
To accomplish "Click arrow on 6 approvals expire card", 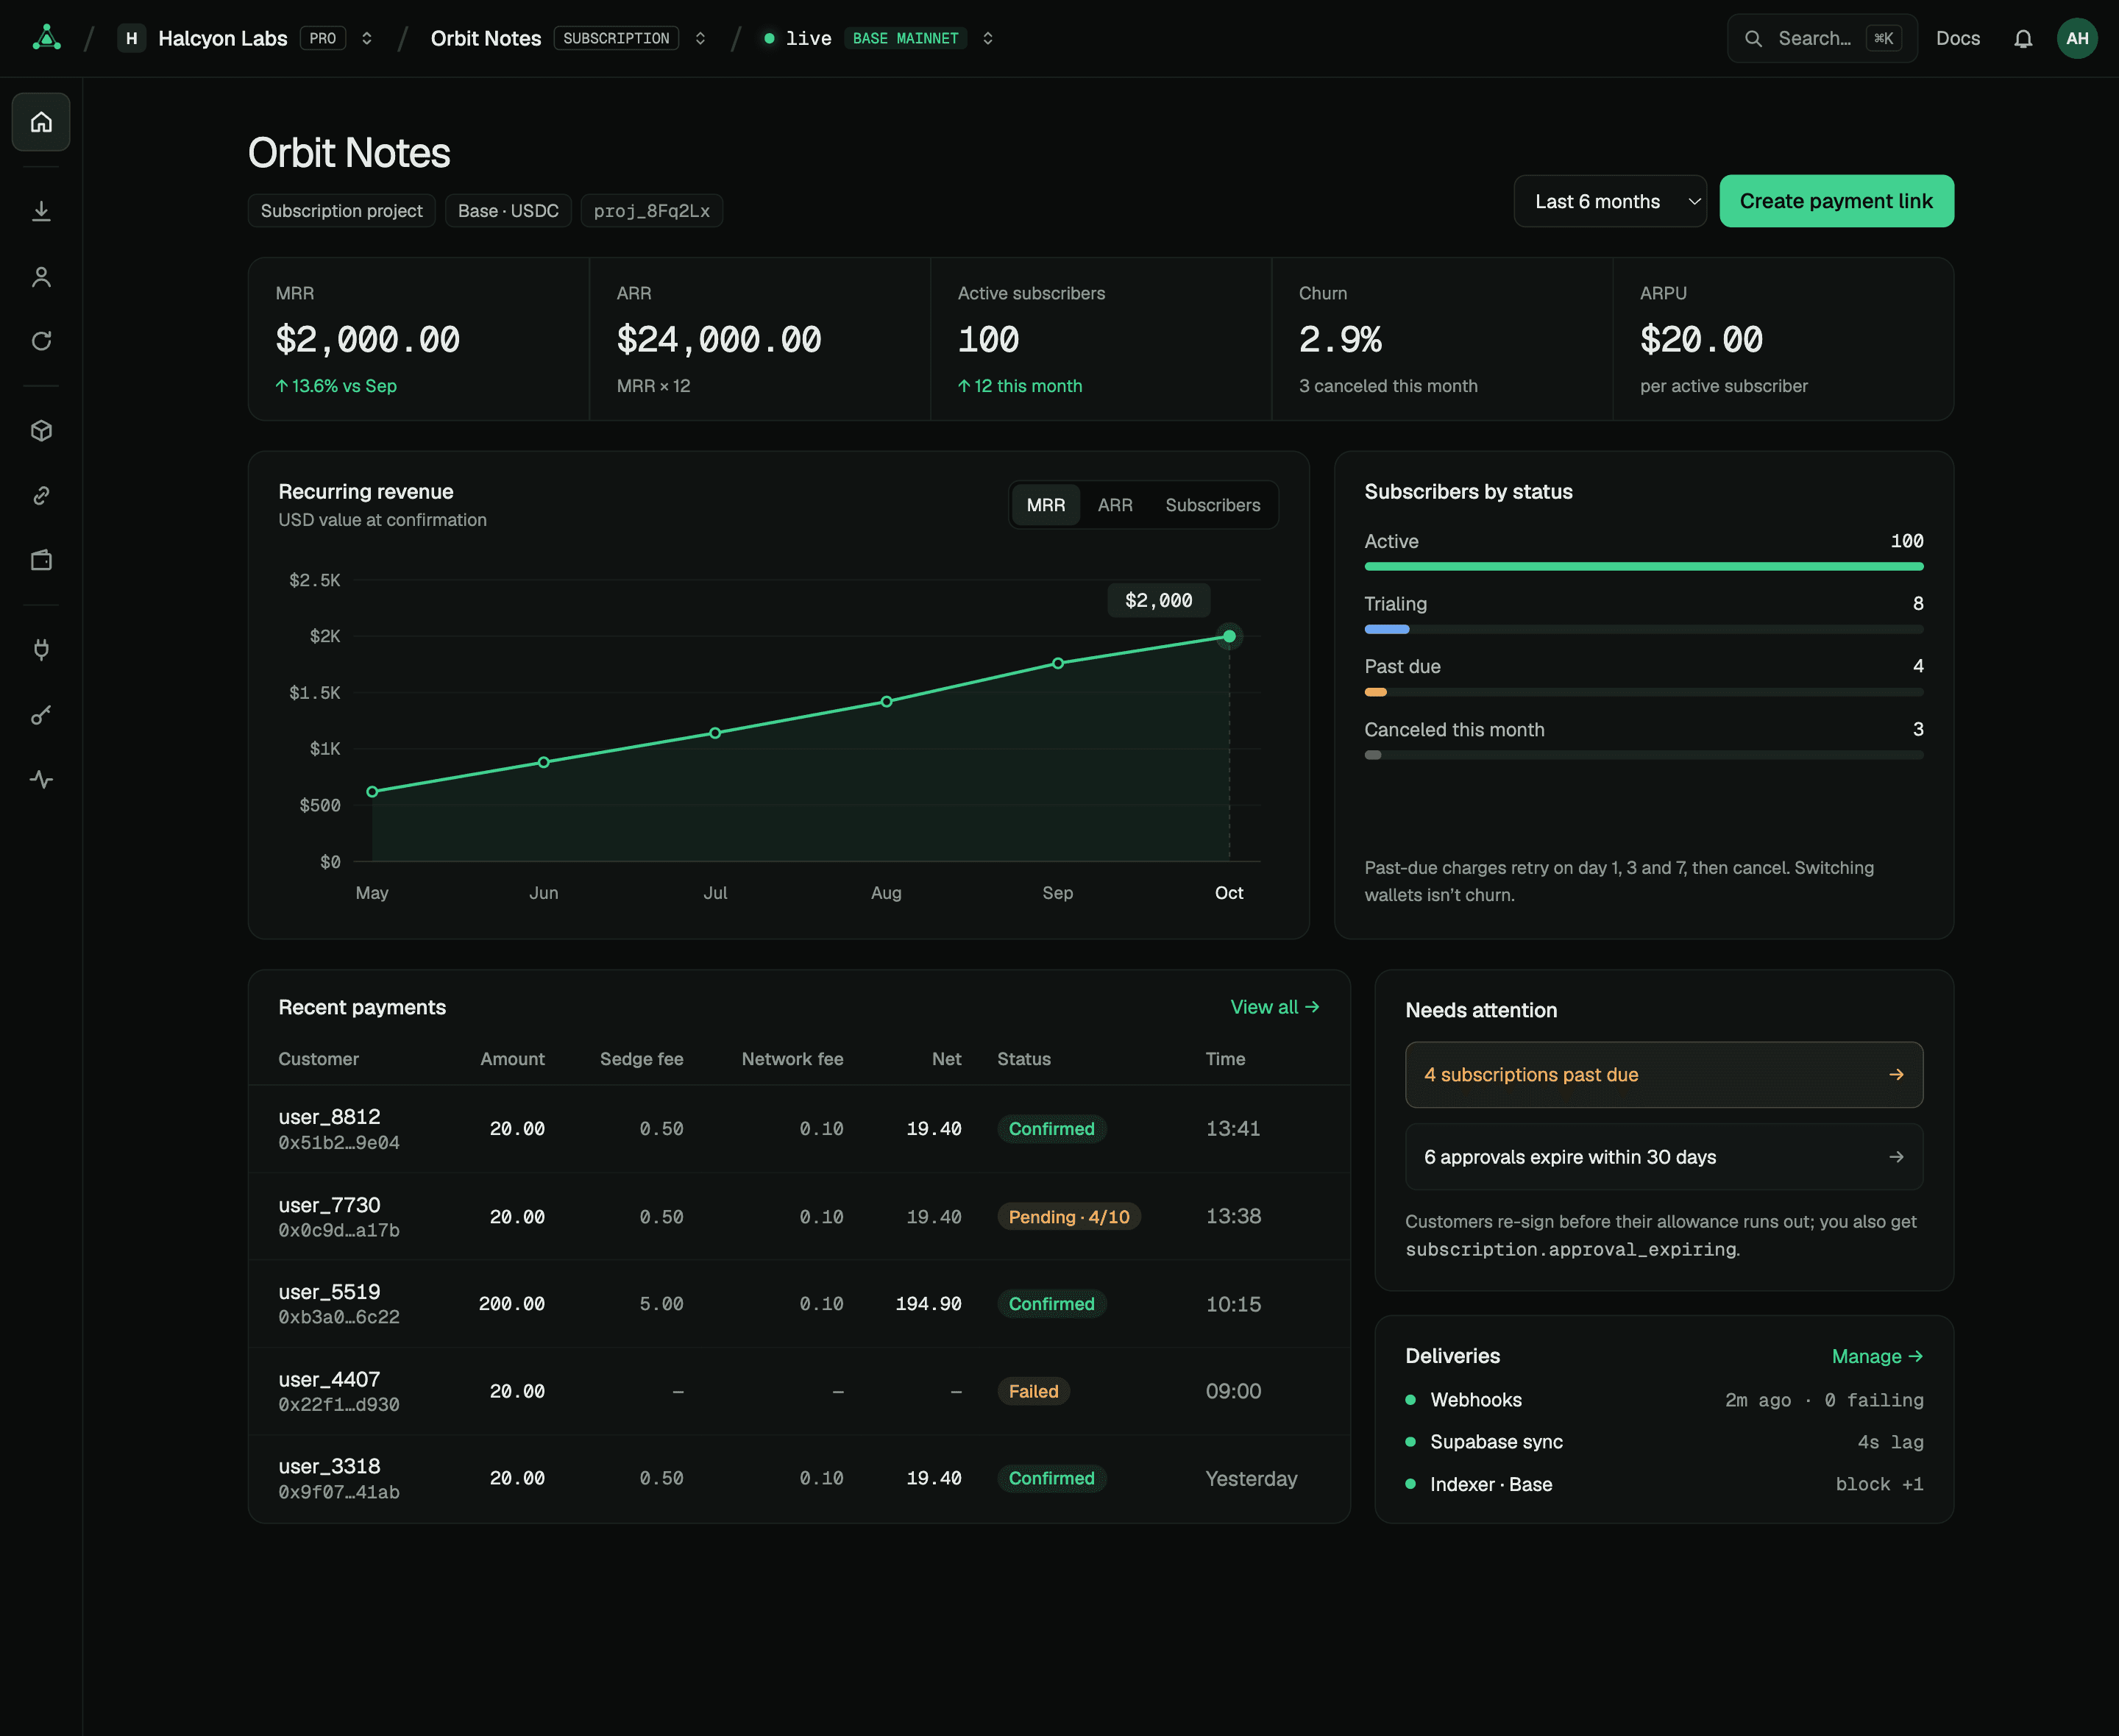I will pos(1896,1157).
